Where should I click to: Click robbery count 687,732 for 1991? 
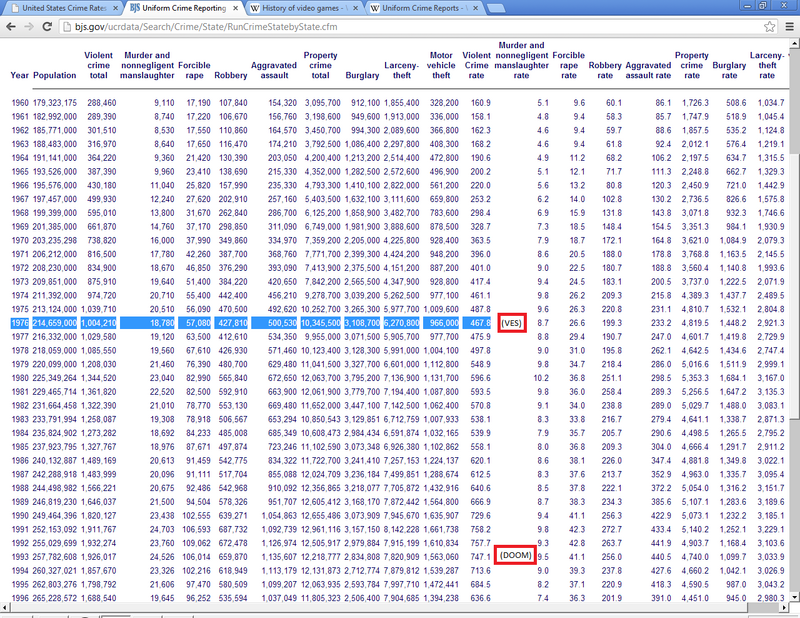click(x=232, y=529)
